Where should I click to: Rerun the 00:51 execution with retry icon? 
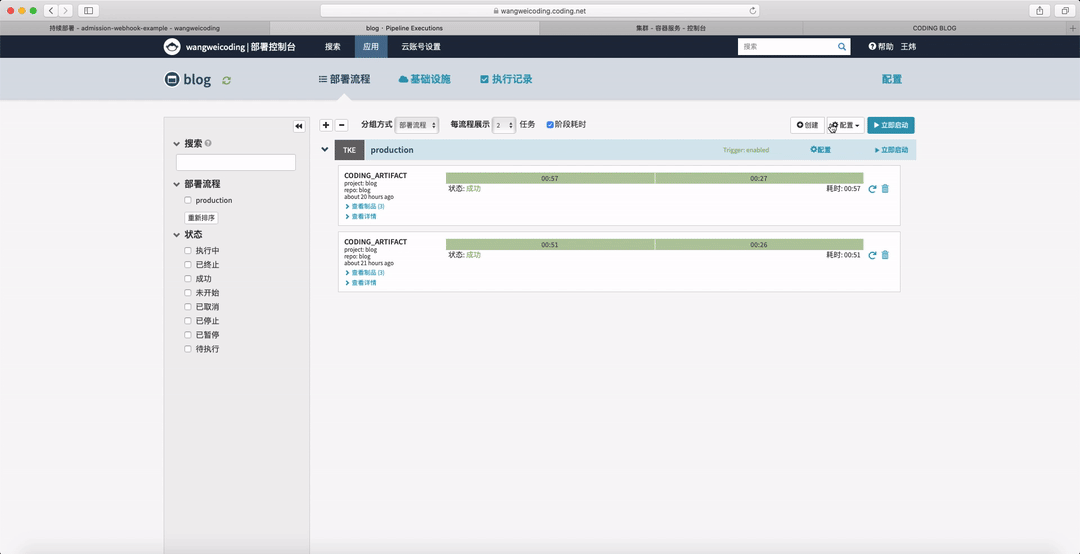[x=872, y=255]
